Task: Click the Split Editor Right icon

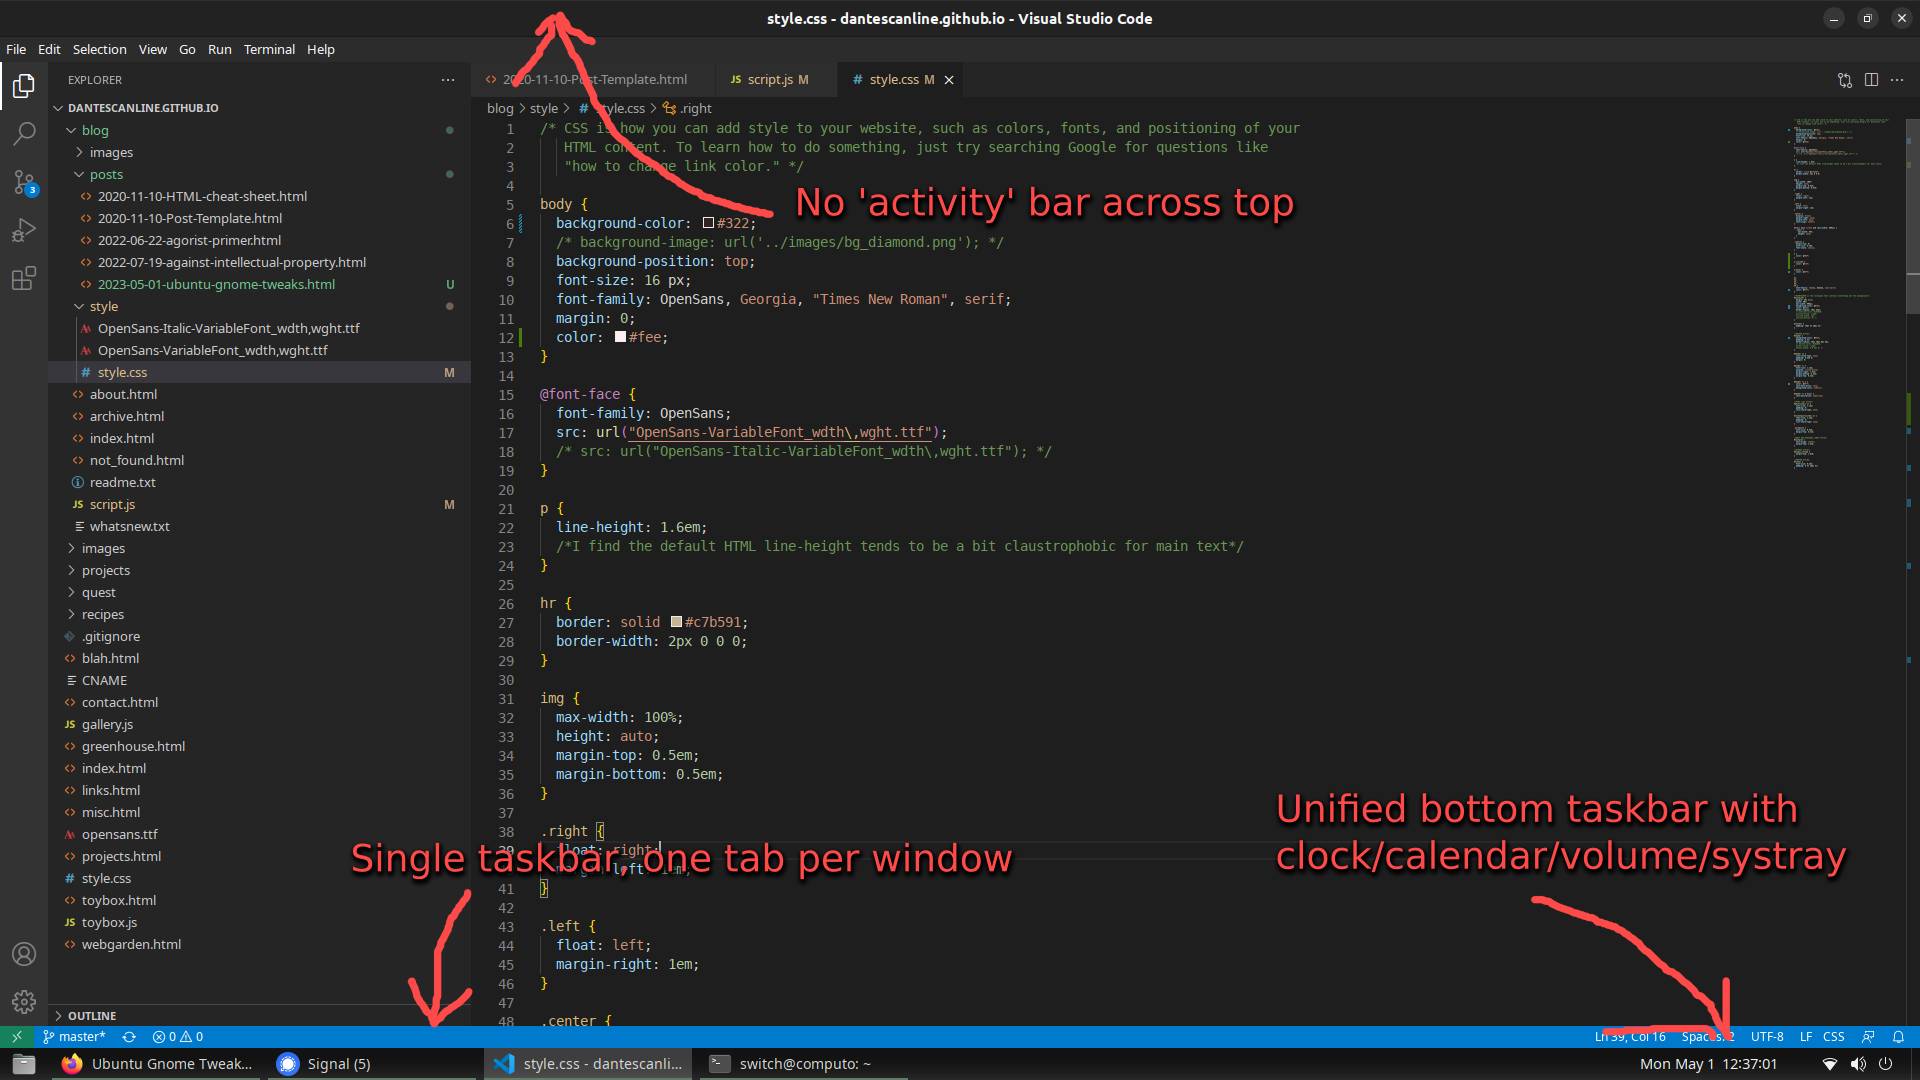Action: (x=1871, y=80)
